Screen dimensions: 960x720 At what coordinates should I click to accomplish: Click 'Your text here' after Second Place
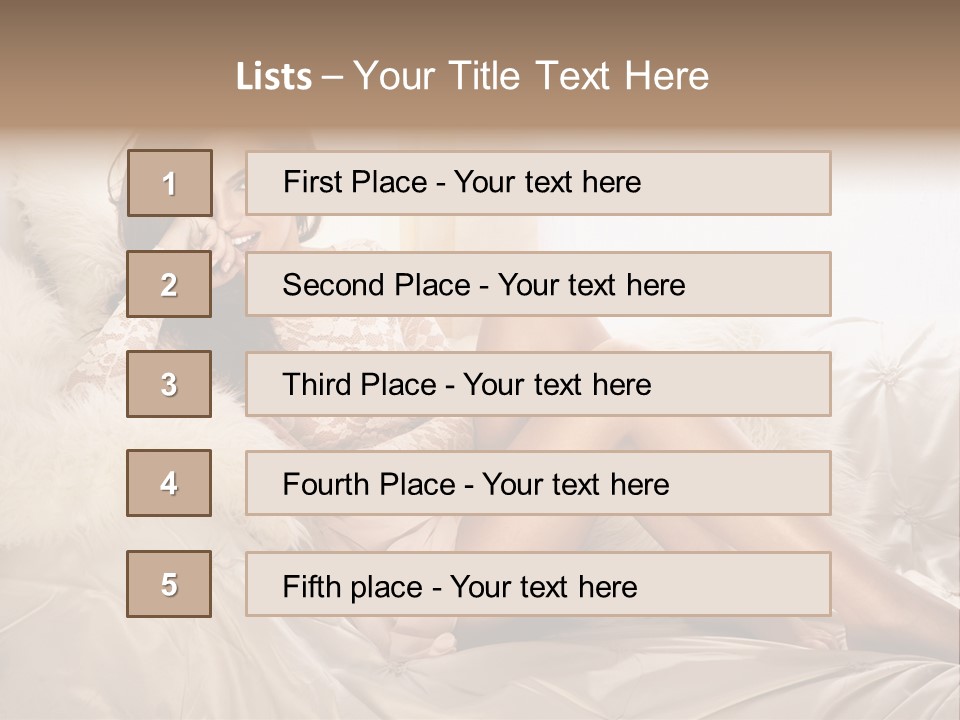click(x=591, y=285)
